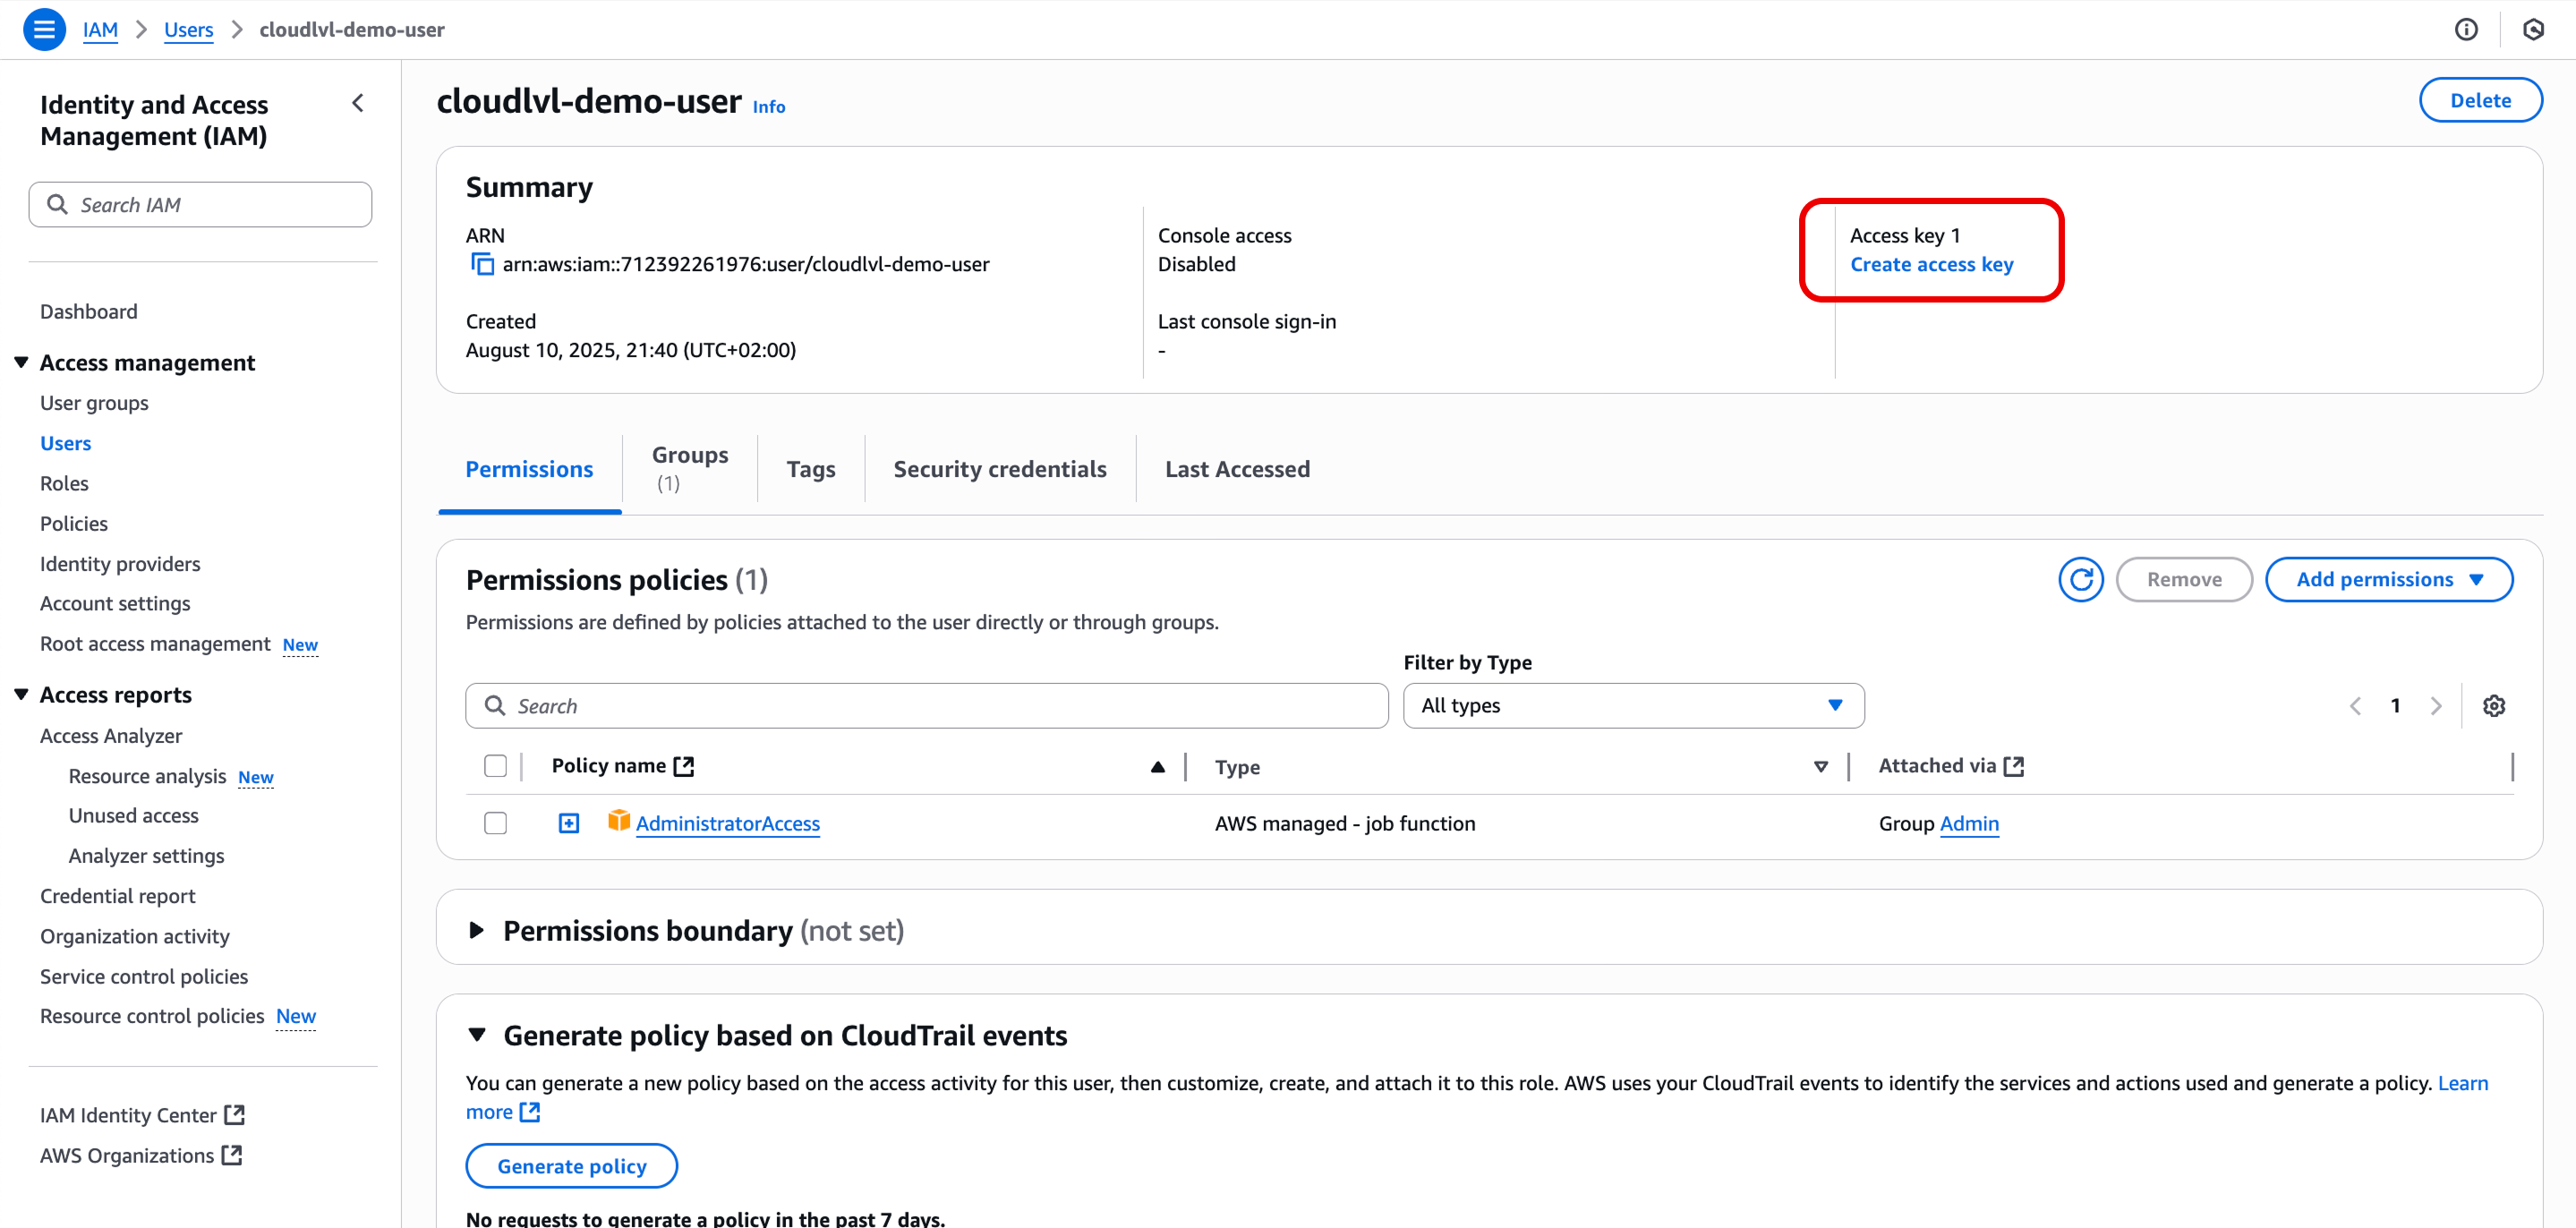This screenshot has height=1228, width=2576.
Task: Select the AdministratorAccess row checkbox
Action: 495,822
